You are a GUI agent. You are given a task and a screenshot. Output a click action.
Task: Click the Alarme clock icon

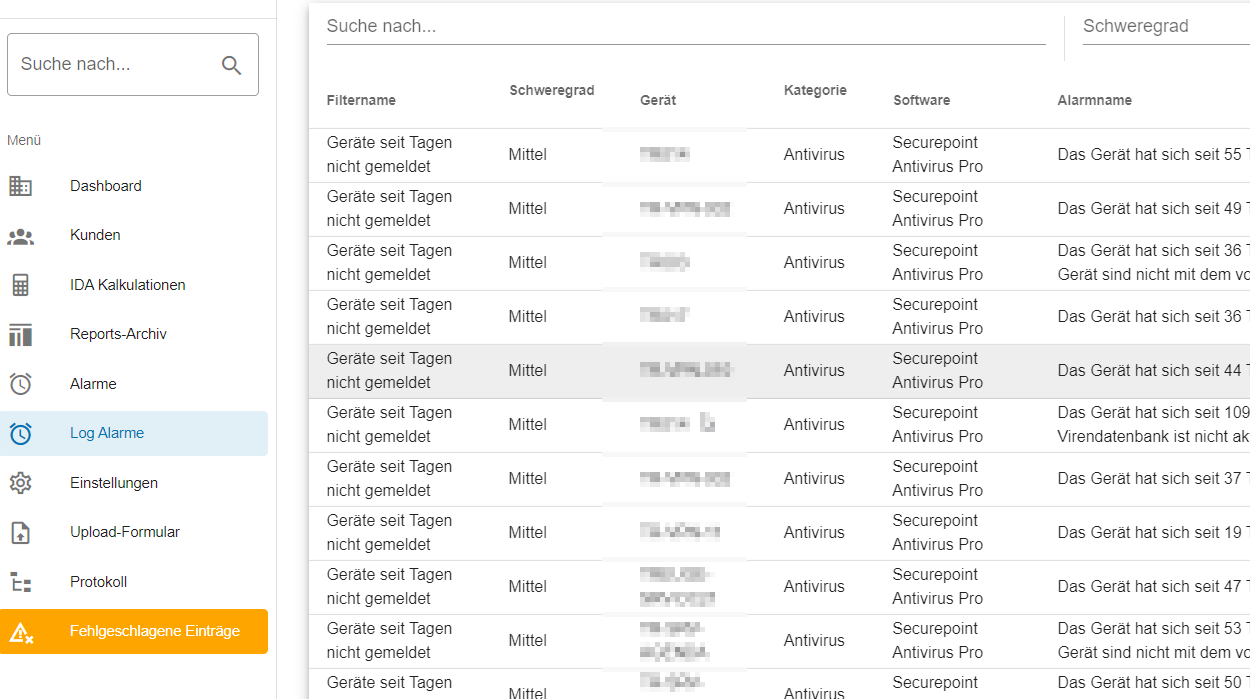pyautogui.click(x=20, y=384)
